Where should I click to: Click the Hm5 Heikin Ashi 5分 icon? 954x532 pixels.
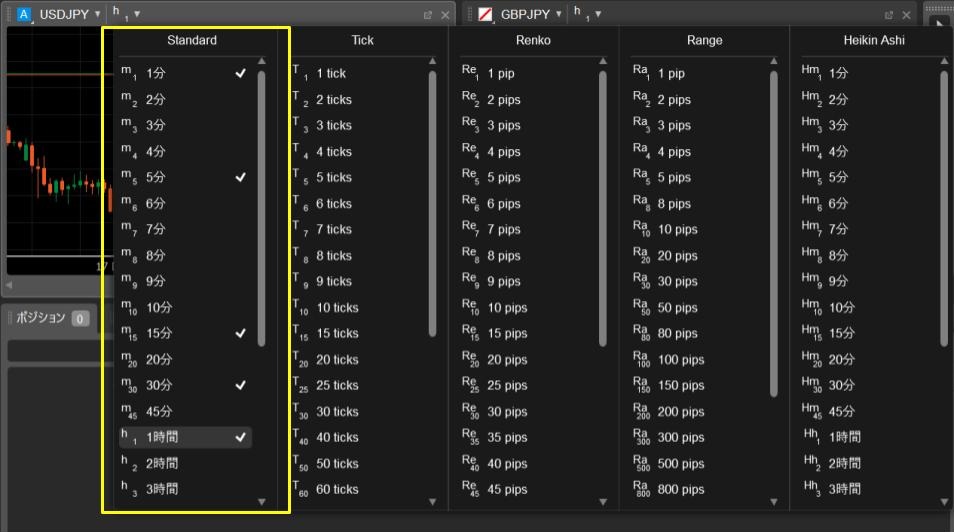[811, 177]
